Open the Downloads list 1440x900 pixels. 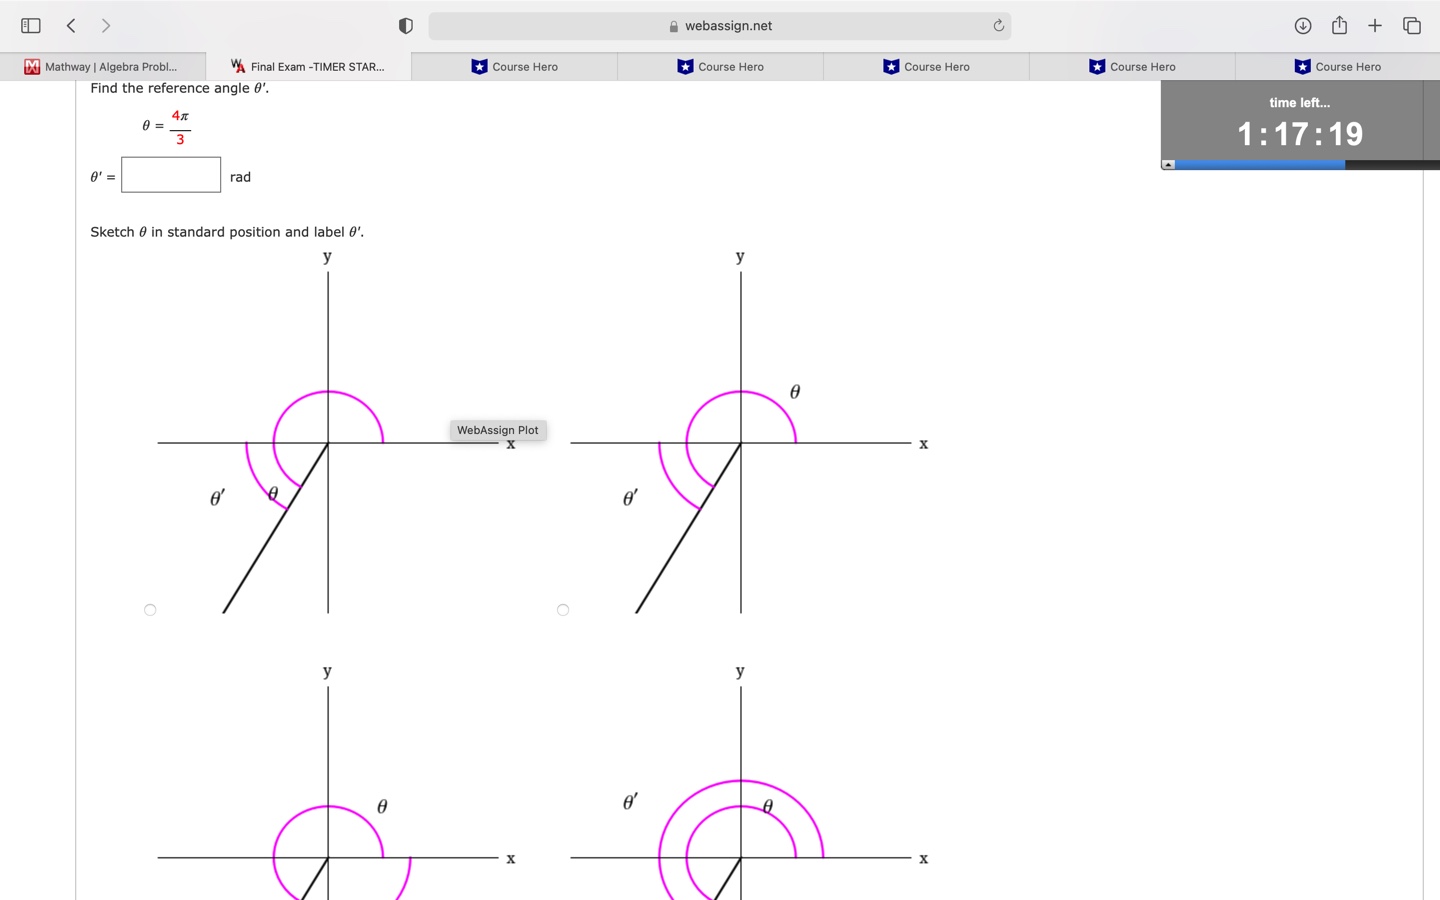1303,25
